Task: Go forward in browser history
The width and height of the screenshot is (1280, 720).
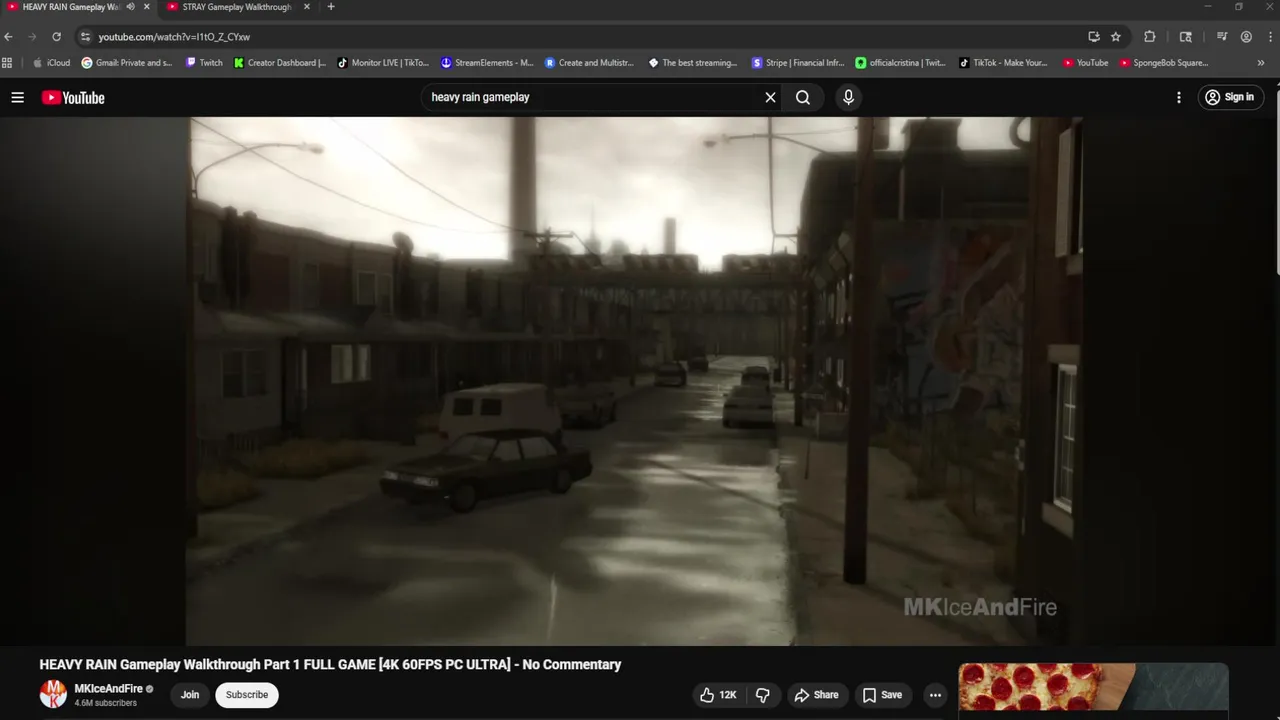Action: [32, 37]
